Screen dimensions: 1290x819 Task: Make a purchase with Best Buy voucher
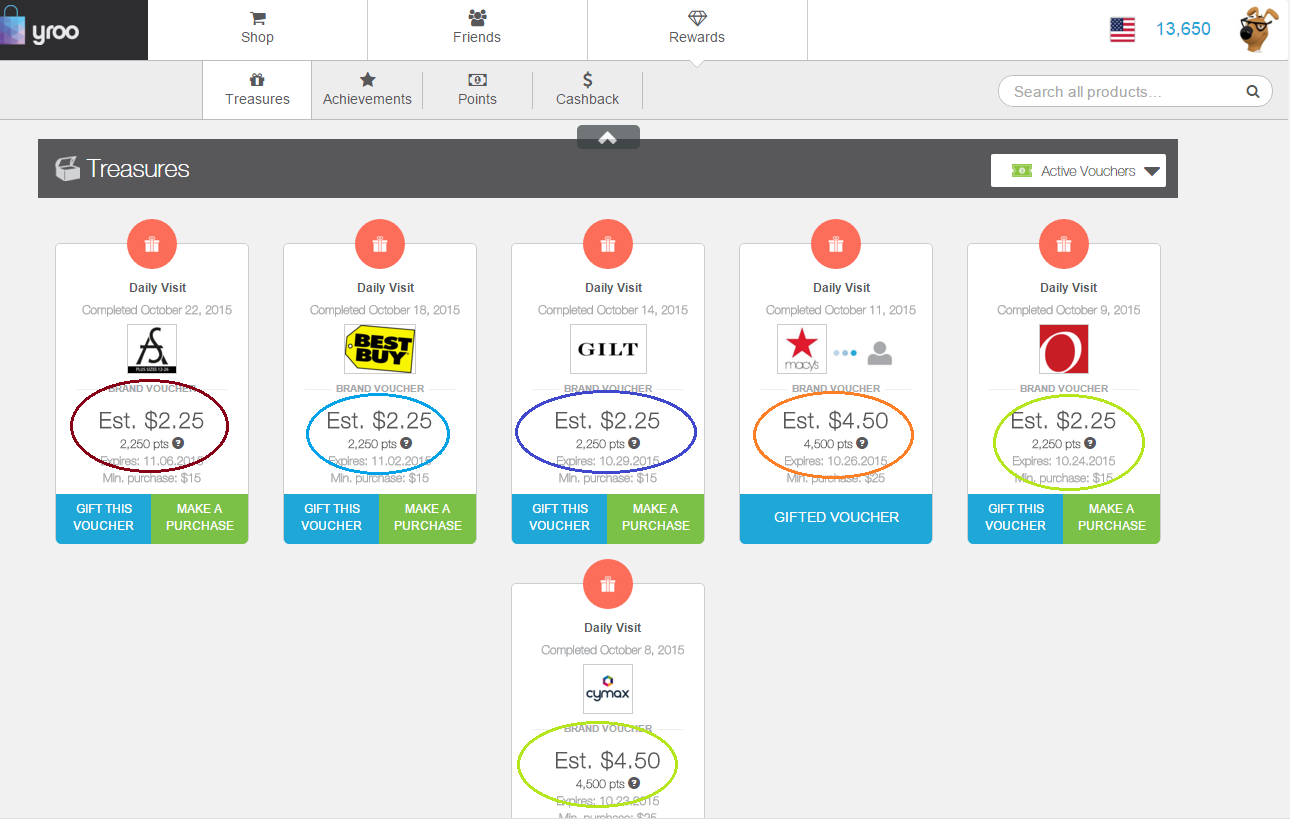(x=428, y=518)
